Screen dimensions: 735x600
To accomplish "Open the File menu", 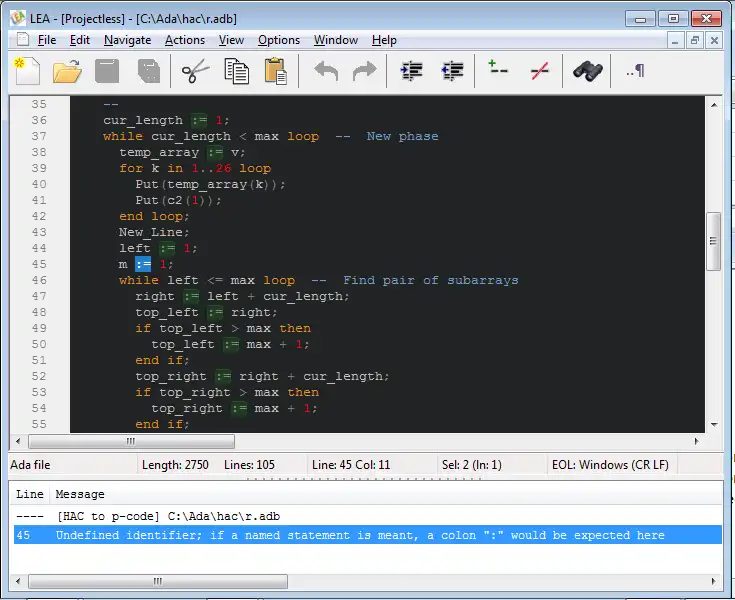I will tap(47, 40).
